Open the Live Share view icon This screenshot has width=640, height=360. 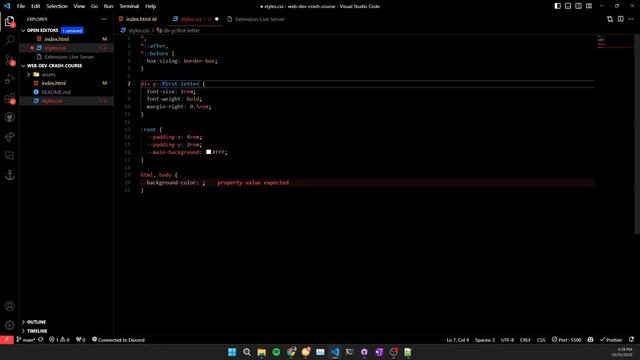pos(9,137)
